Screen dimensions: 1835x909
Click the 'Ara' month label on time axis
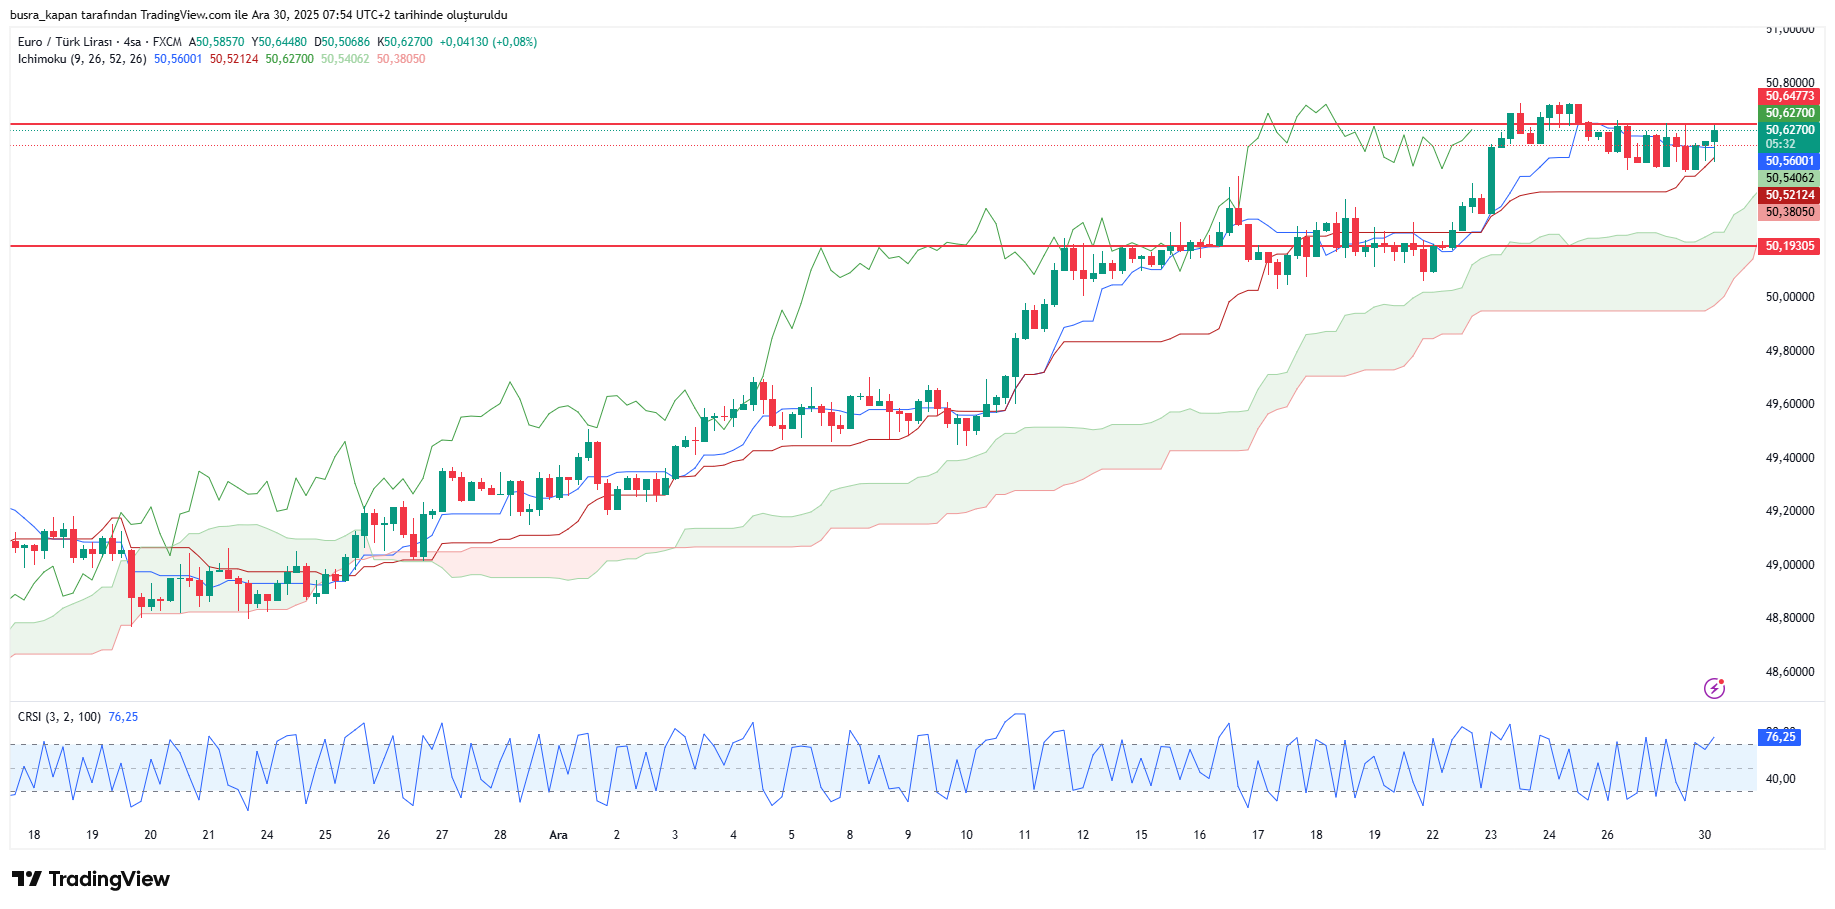[x=558, y=835]
